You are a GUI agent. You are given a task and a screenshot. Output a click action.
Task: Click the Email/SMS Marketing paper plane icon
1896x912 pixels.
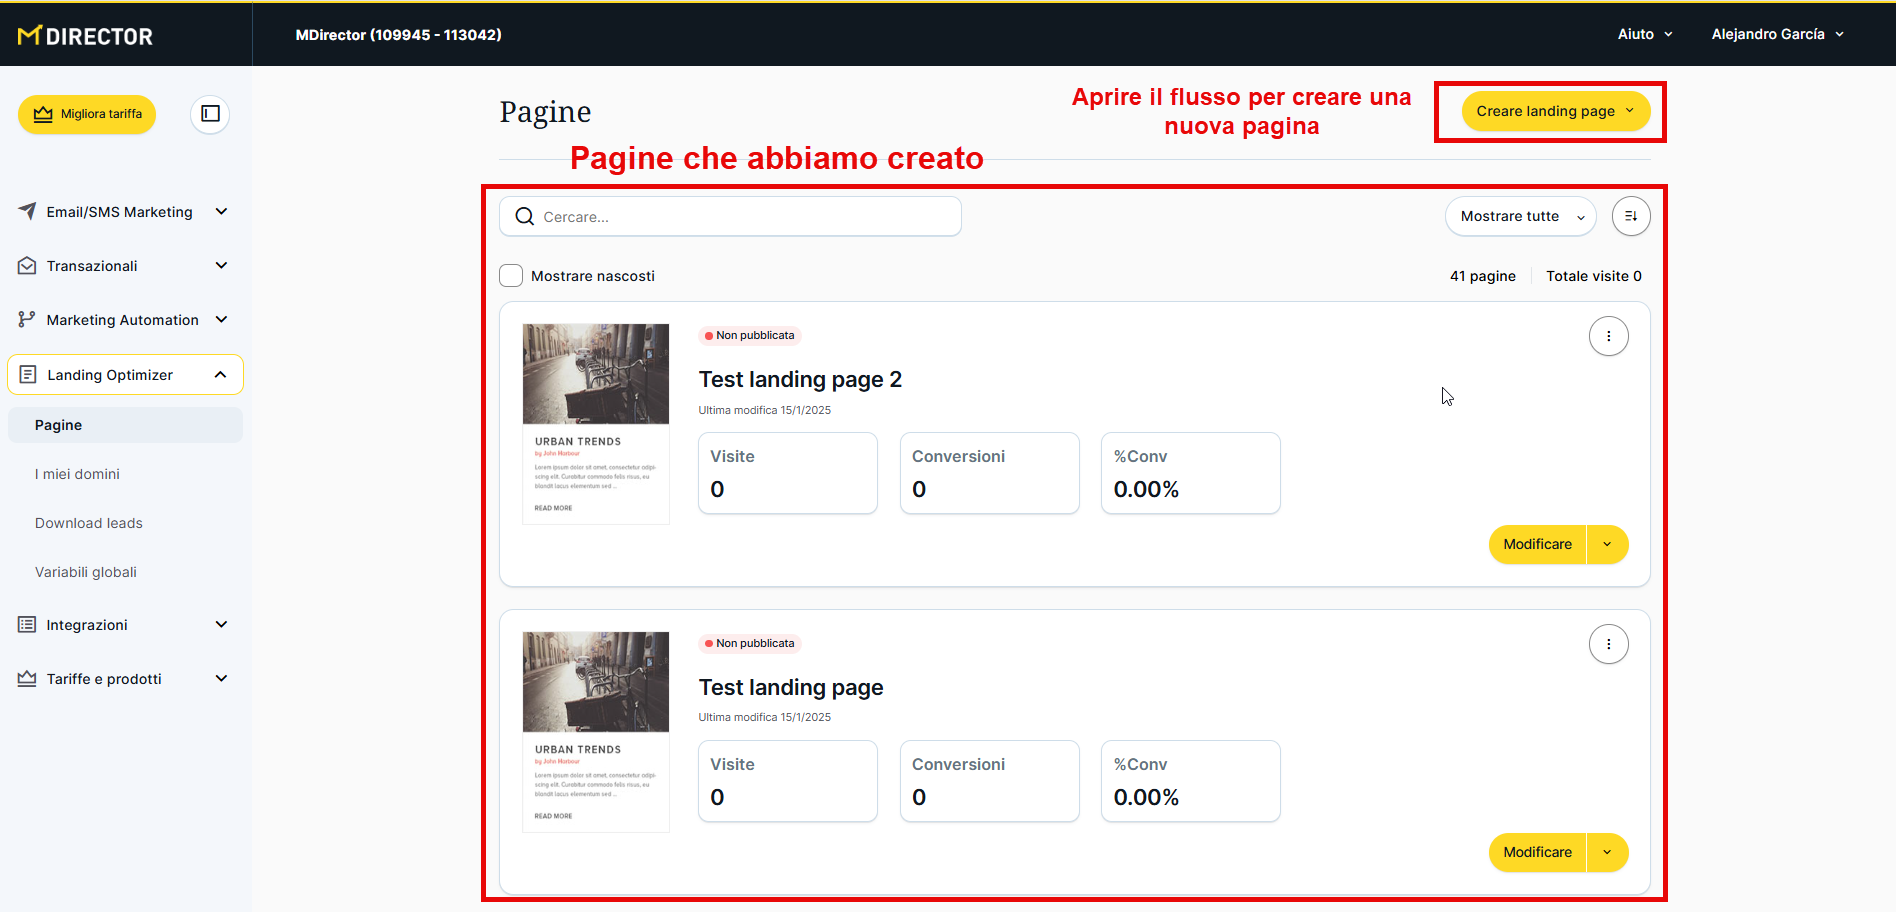tap(27, 211)
